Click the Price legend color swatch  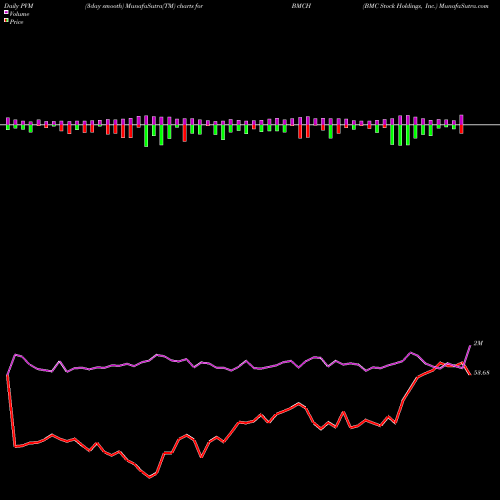pos(6,21)
